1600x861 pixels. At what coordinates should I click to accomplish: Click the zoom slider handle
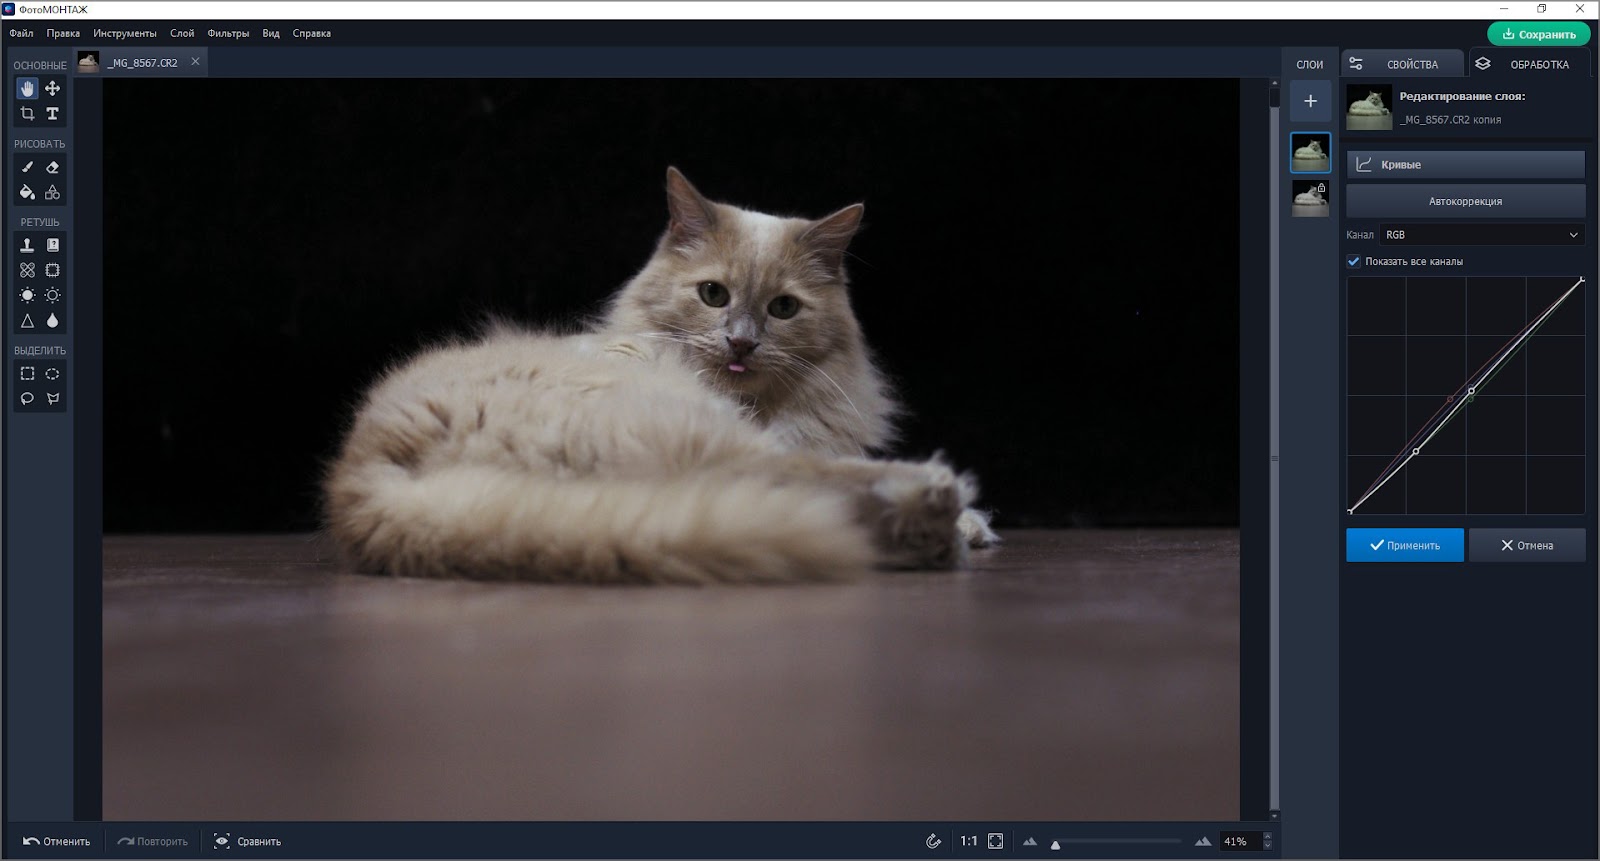tap(1055, 845)
